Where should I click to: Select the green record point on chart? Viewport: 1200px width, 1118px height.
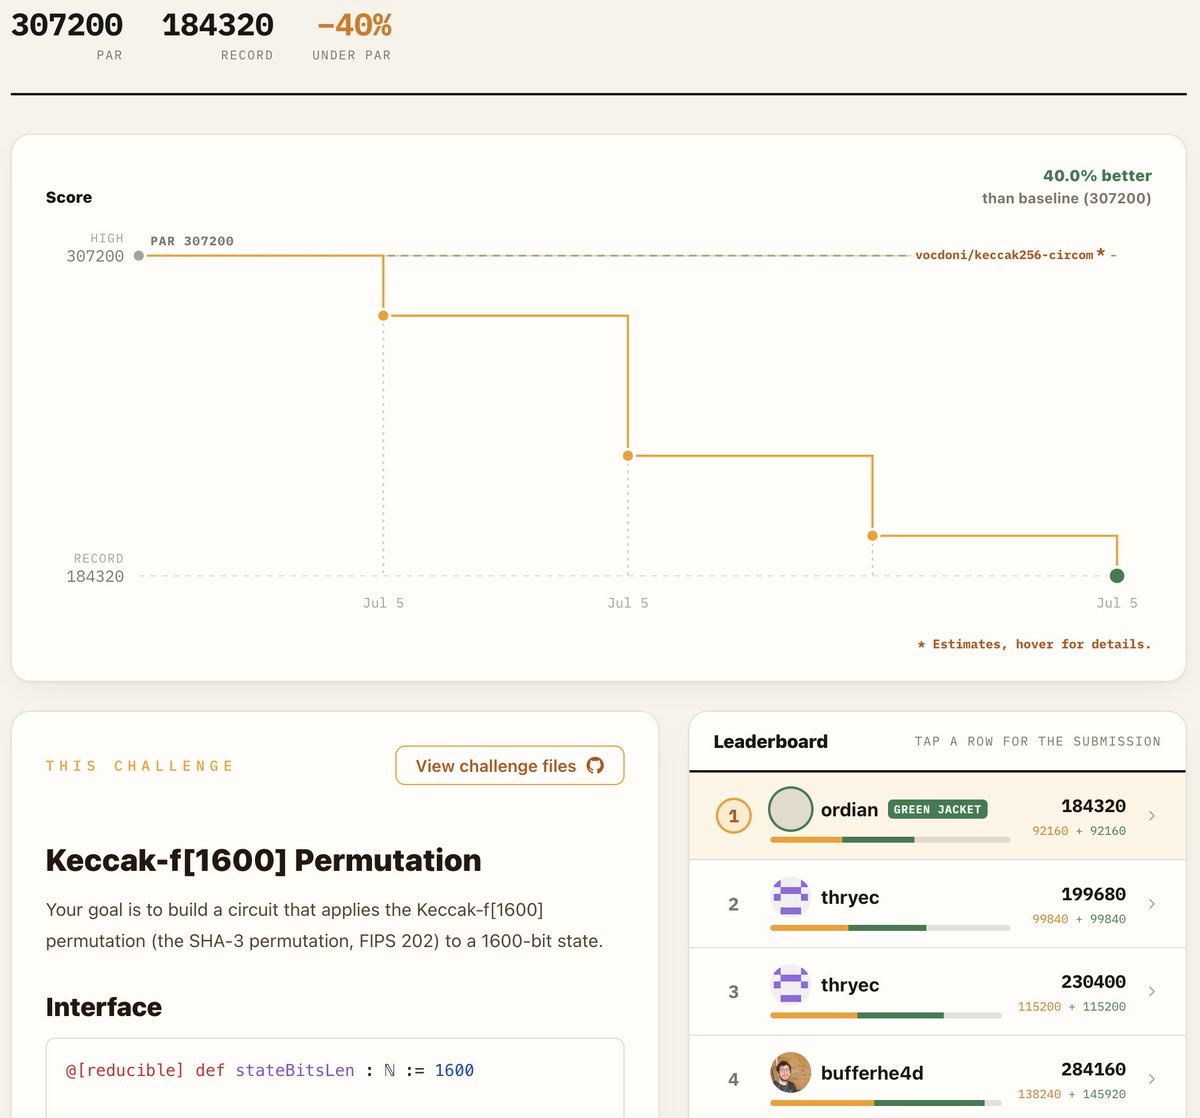pyautogui.click(x=1117, y=575)
